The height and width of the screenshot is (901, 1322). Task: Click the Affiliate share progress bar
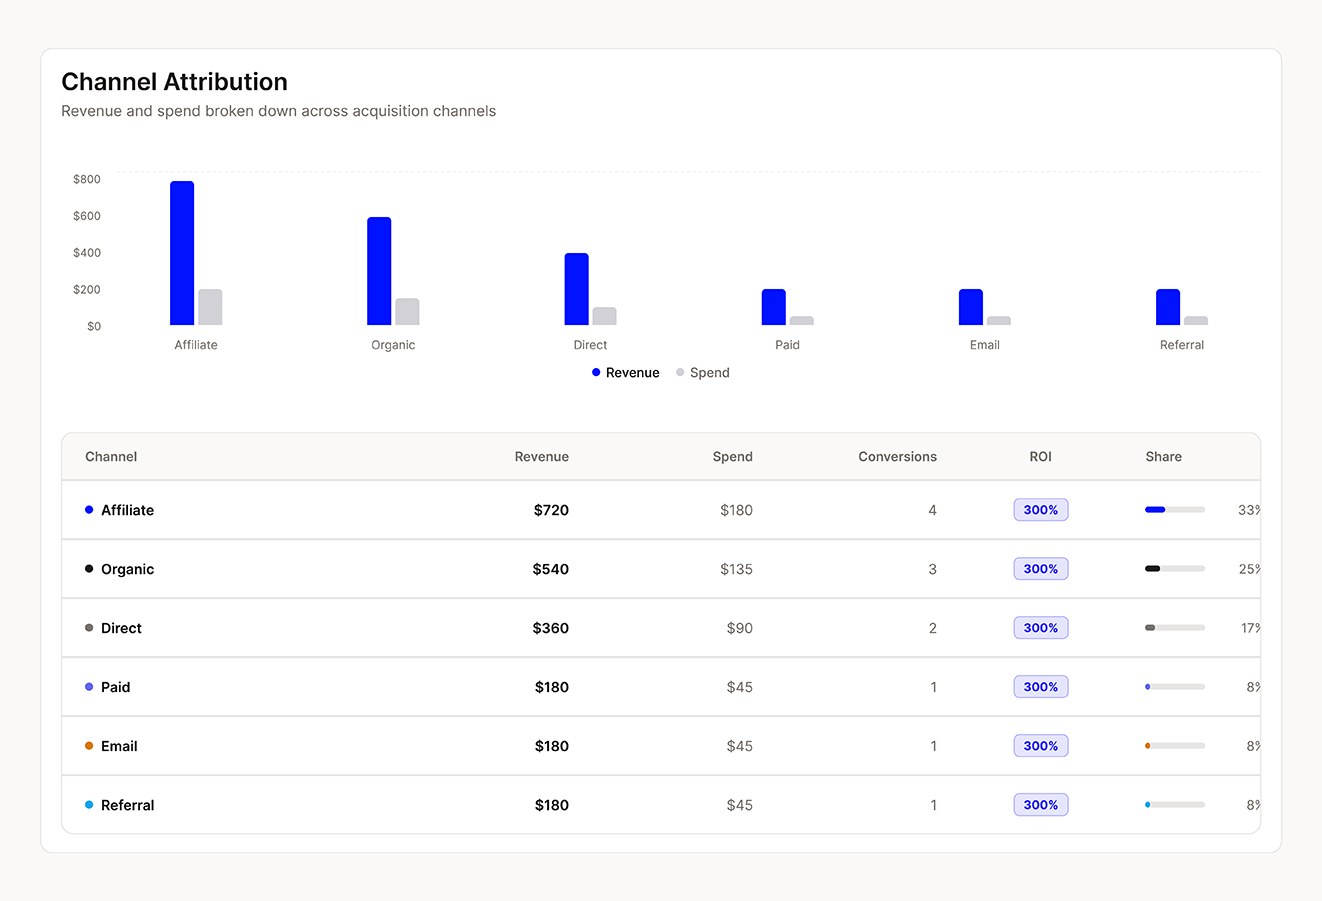coord(1175,510)
